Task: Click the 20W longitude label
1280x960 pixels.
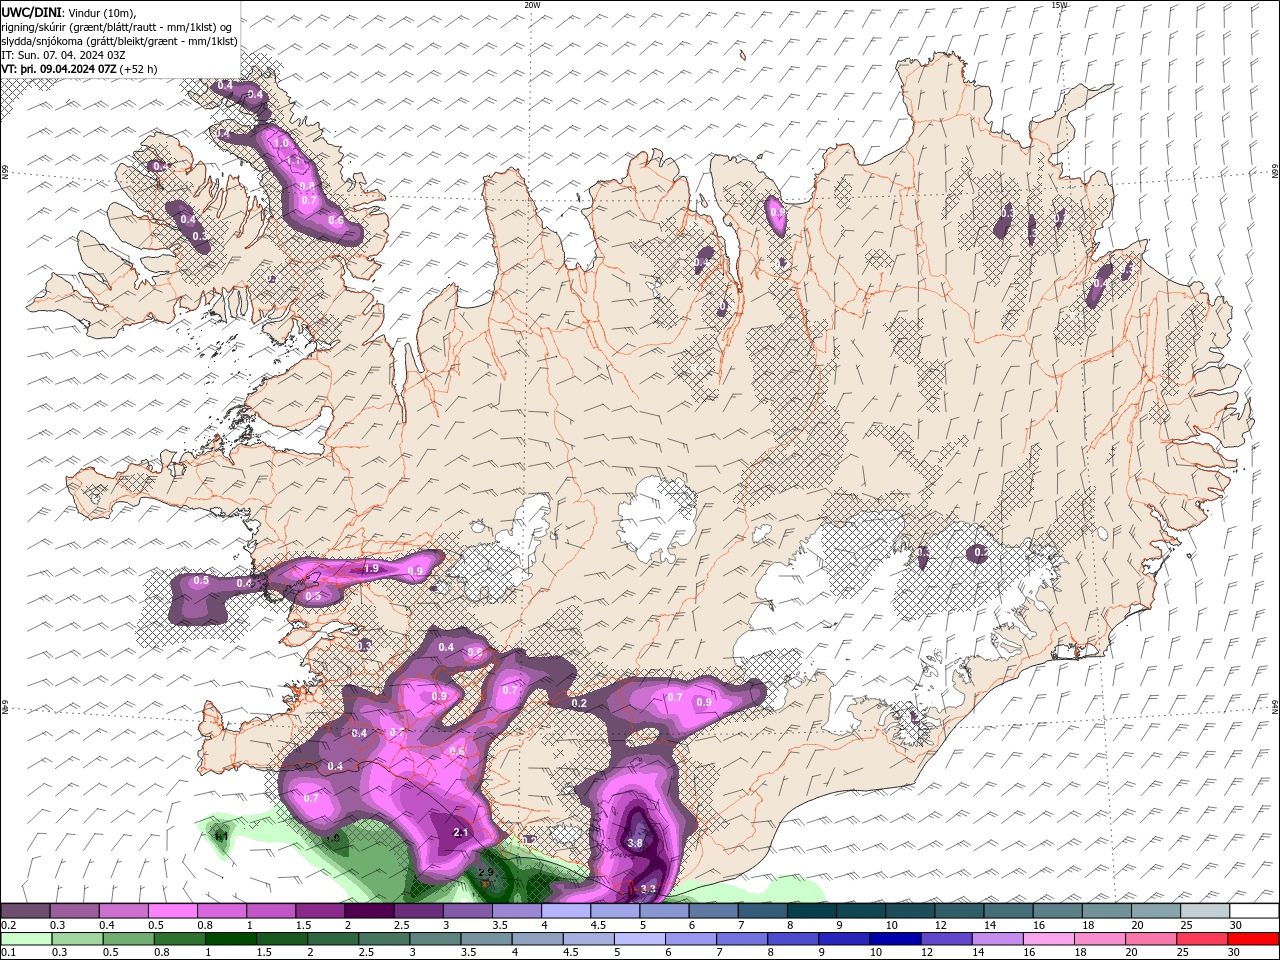Action: 532,5
